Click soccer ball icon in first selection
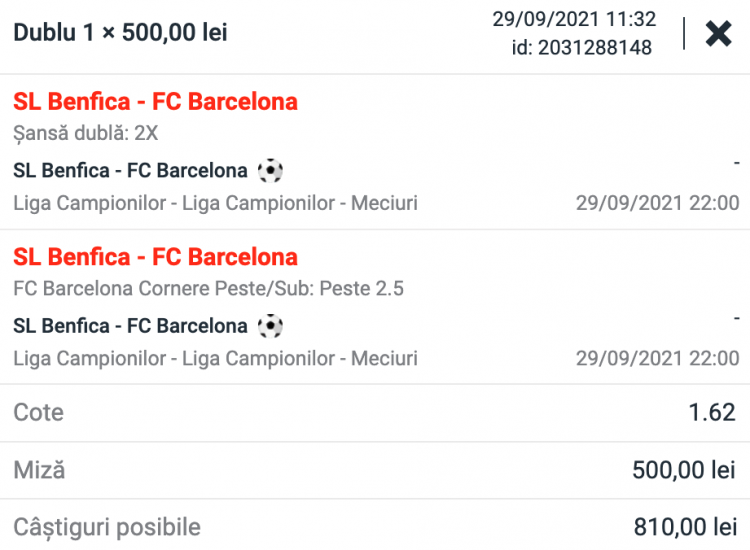 (270, 171)
